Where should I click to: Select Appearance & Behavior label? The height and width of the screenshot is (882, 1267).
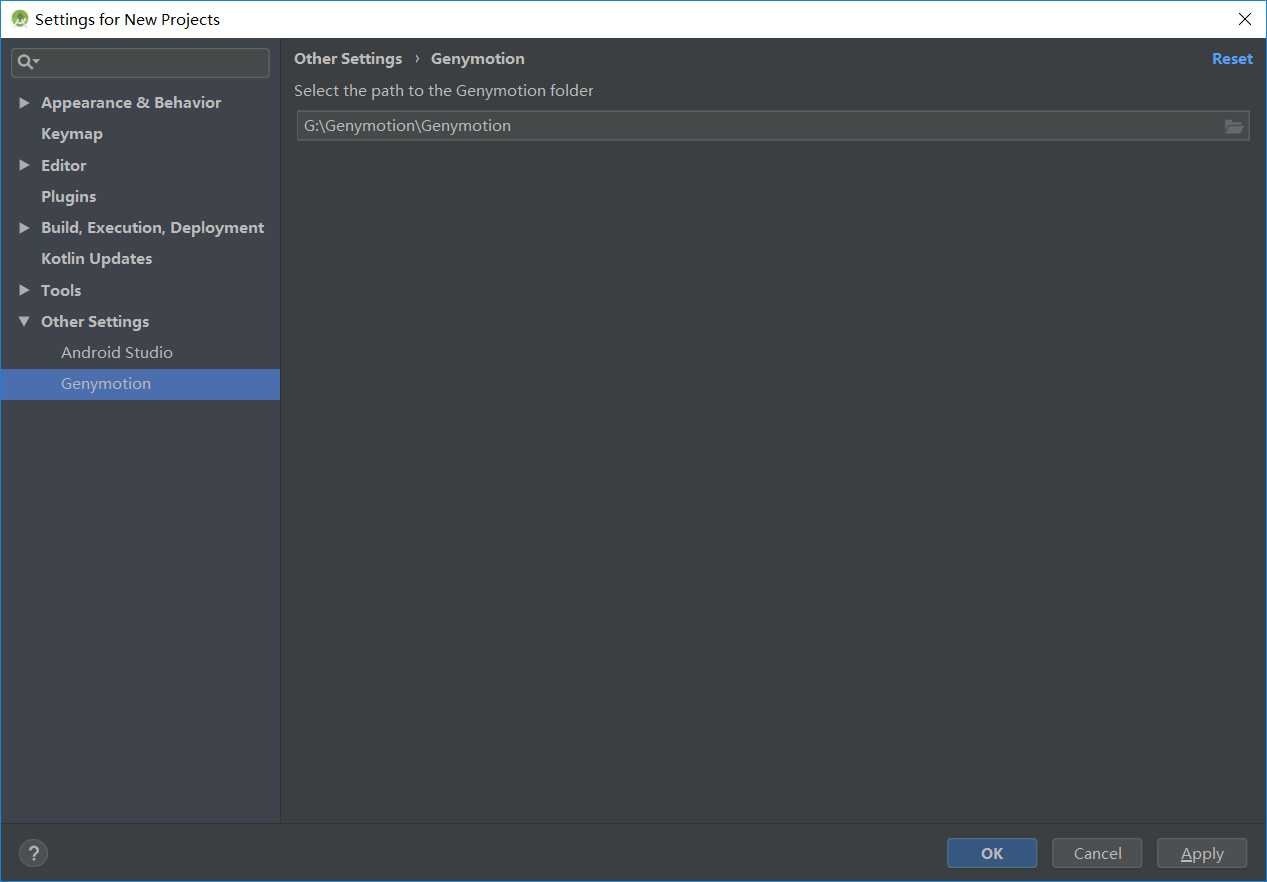[131, 103]
